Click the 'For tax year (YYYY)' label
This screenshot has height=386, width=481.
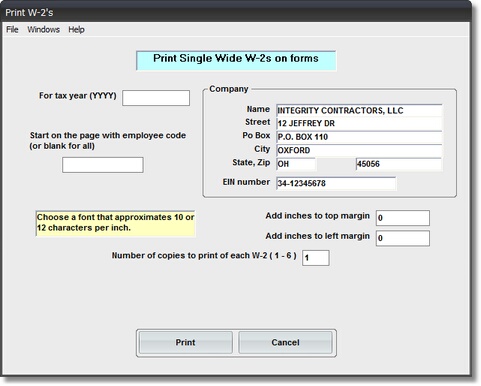(78, 96)
